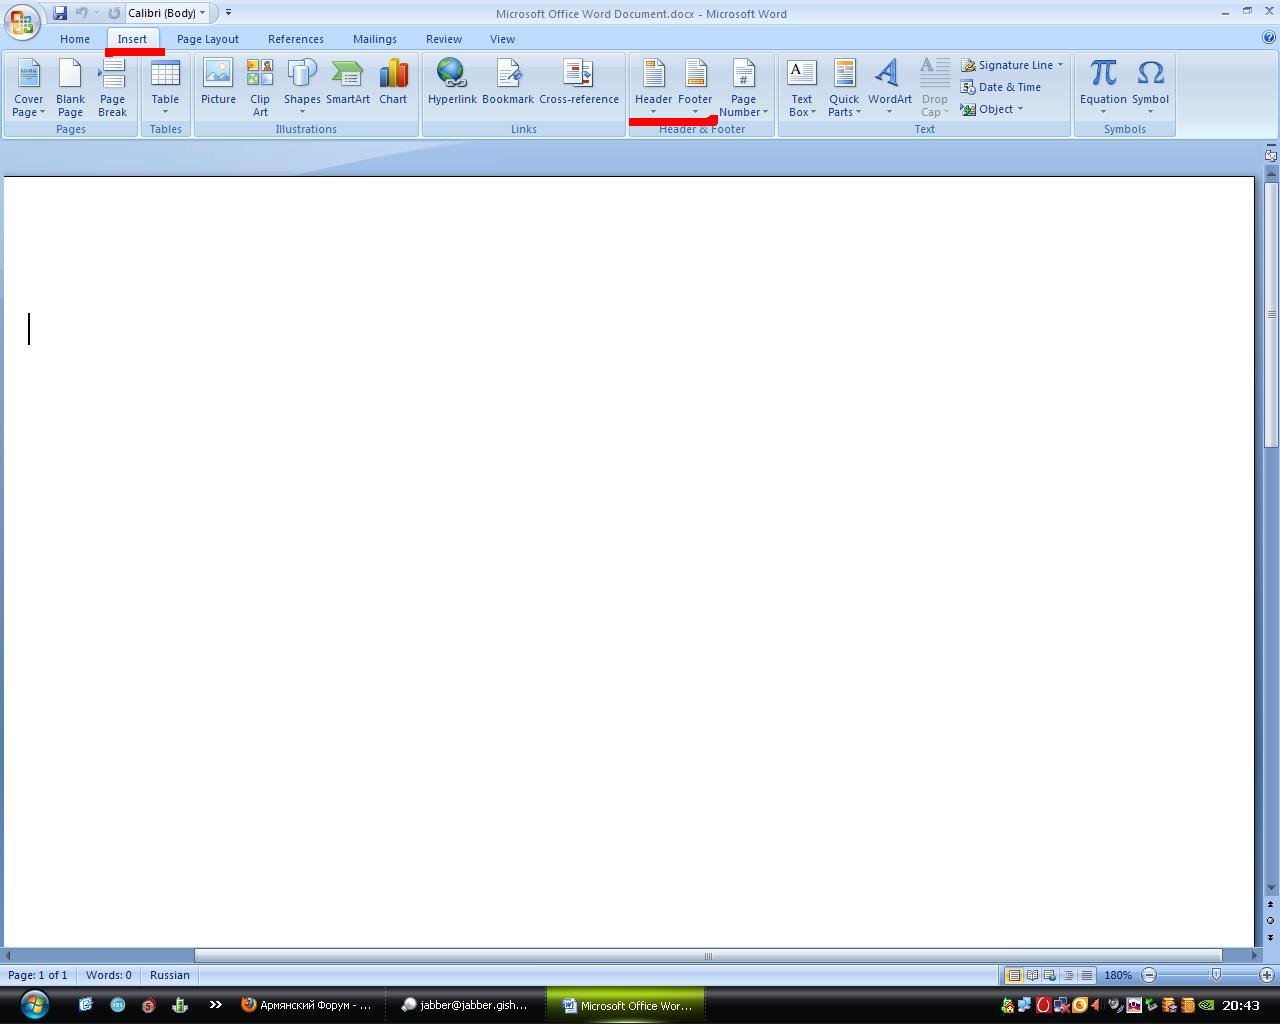The width and height of the screenshot is (1280, 1024).
Task: Click Date & Time button
Action: 1001,87
